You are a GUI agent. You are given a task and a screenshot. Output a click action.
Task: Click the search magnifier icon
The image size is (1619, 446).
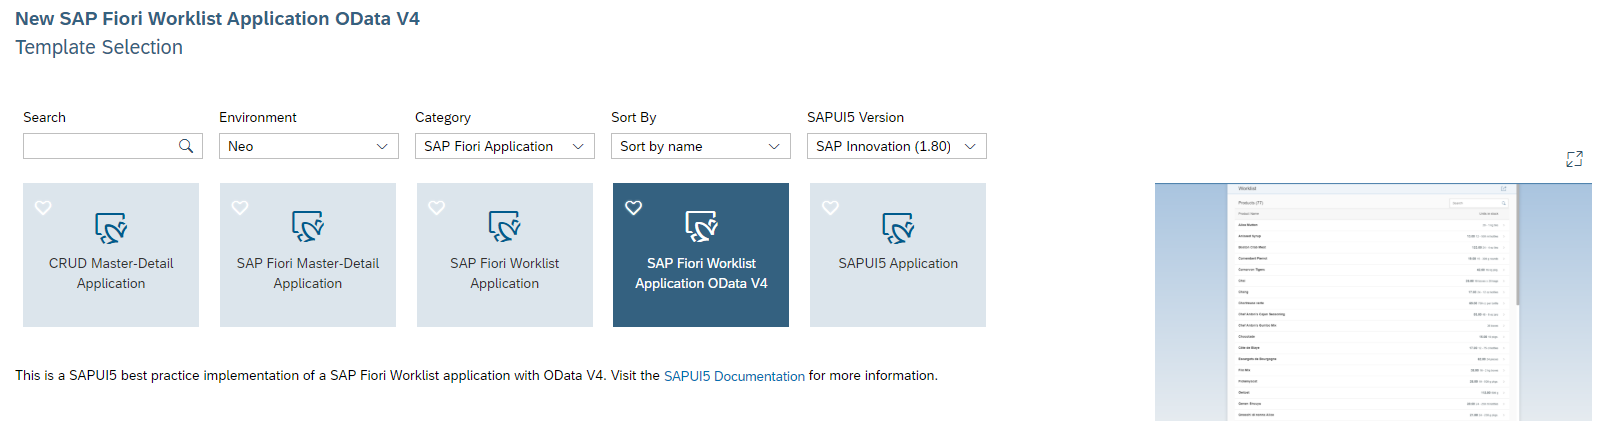pos(186,146)
